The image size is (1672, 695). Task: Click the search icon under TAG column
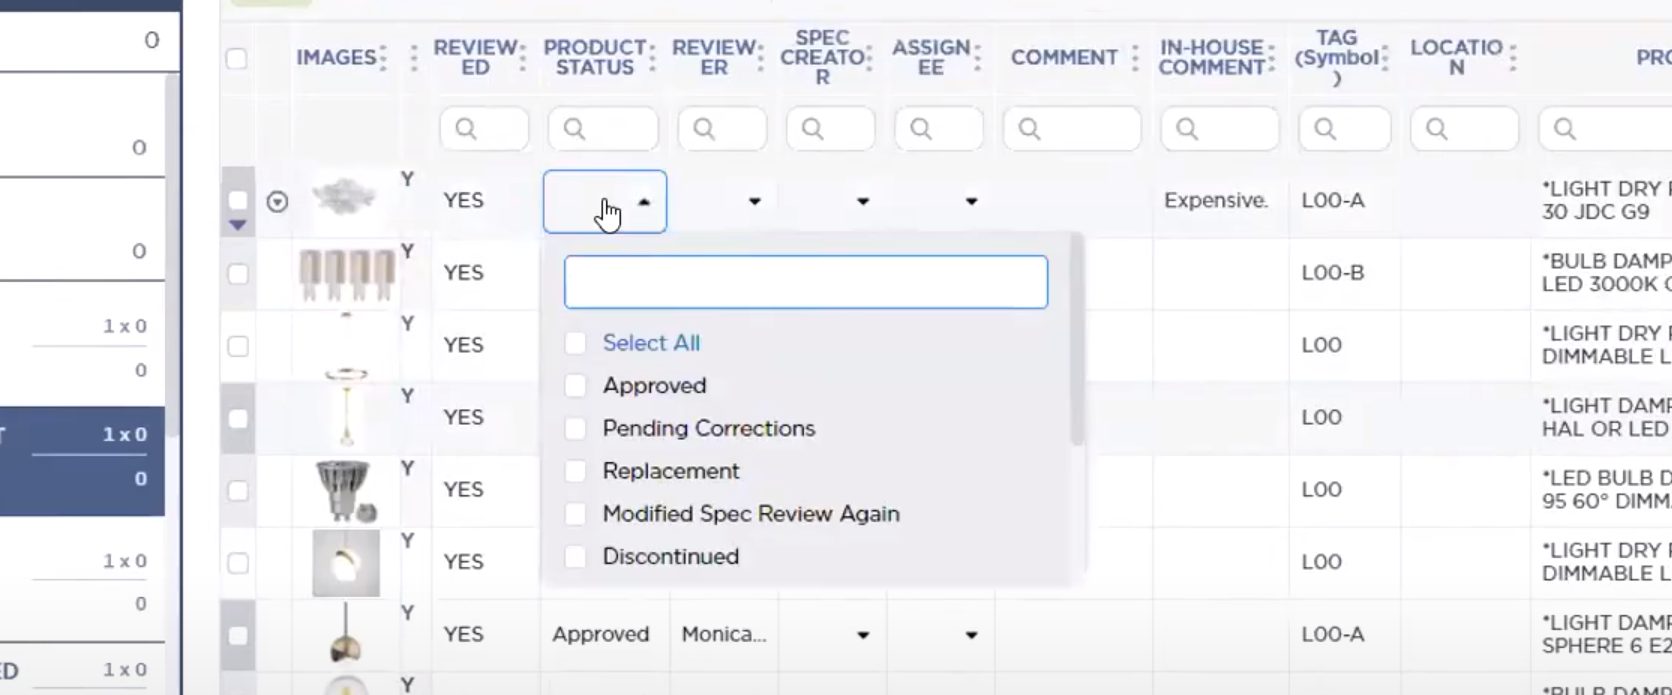(x=1325, y=129)
